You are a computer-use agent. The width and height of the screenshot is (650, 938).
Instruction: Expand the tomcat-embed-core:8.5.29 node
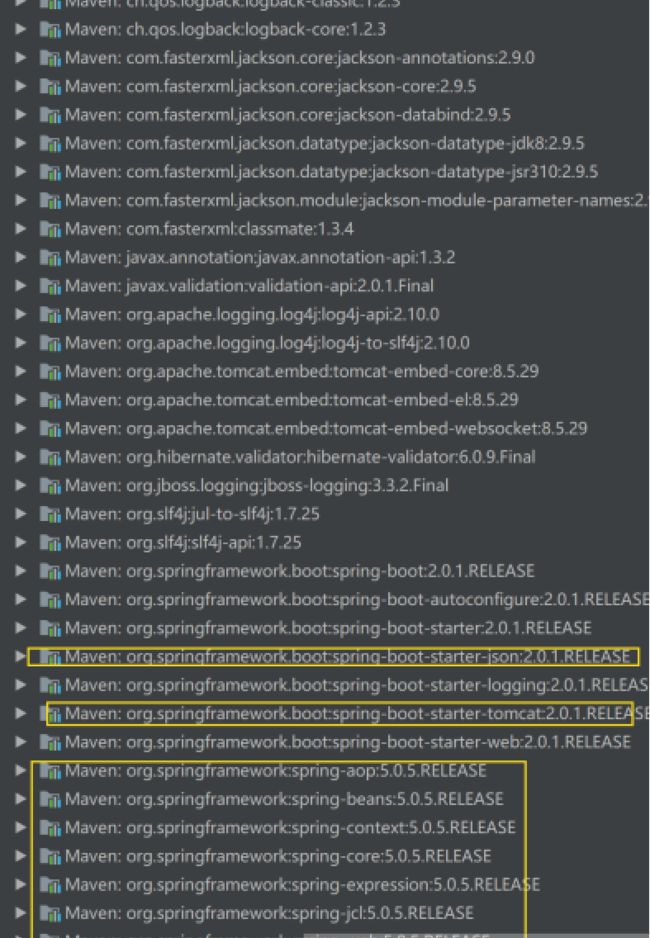[20, 371]
